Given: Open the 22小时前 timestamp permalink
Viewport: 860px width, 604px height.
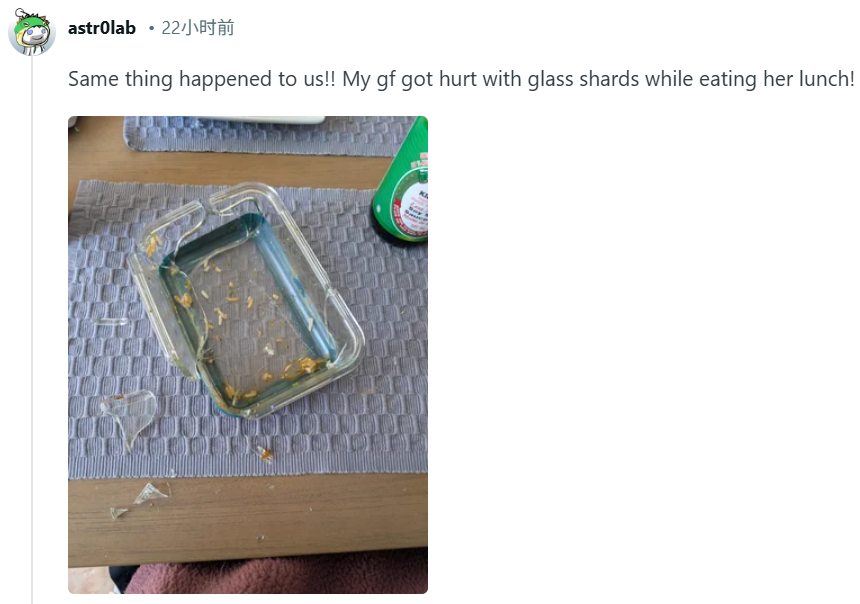Looking at the screenshot, I should coord(198,28).
